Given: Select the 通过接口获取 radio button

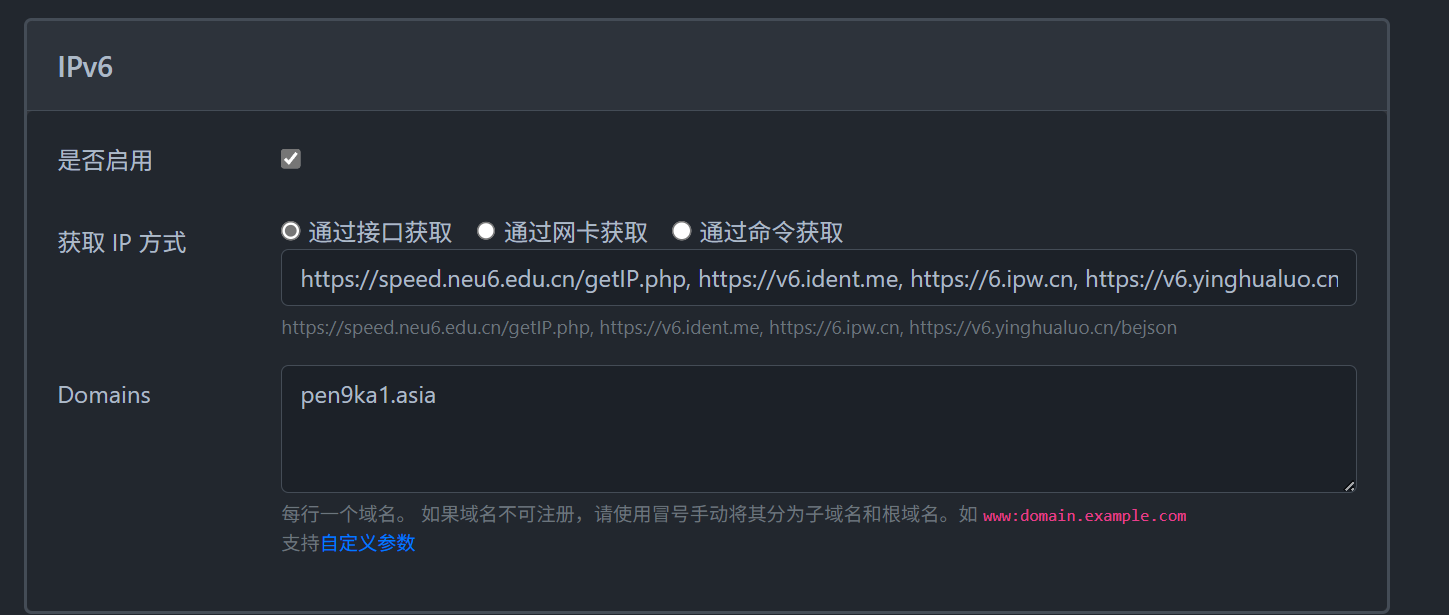Looking at the screenshot, I should click(291, 231).
